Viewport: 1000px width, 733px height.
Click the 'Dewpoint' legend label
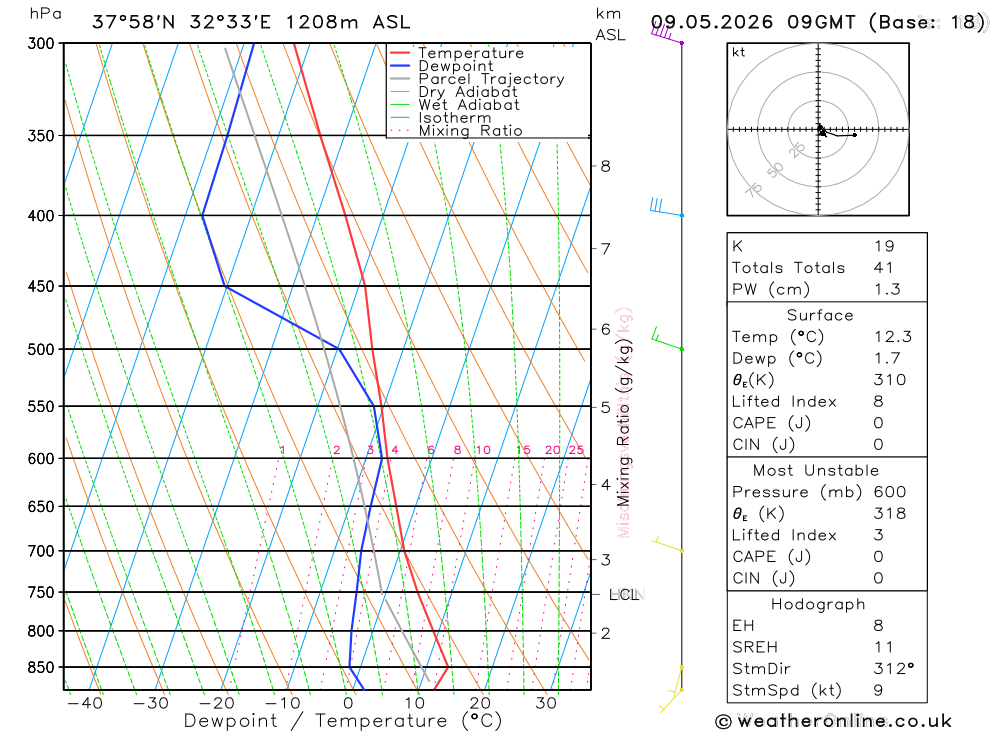point(456,66)
